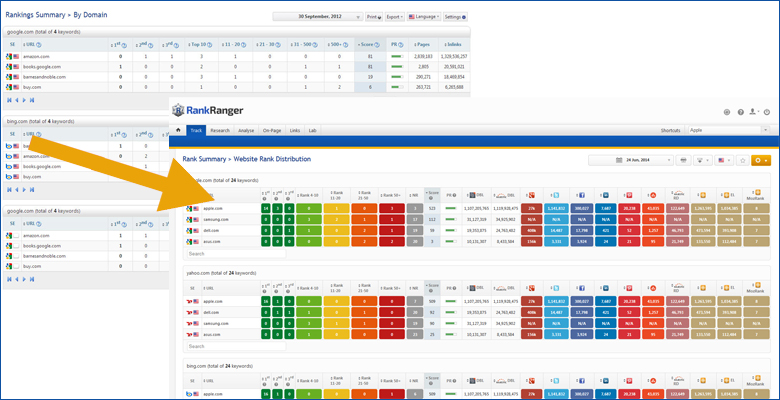
Task: Click the star favorite icon
Action: tap(743, 160)
